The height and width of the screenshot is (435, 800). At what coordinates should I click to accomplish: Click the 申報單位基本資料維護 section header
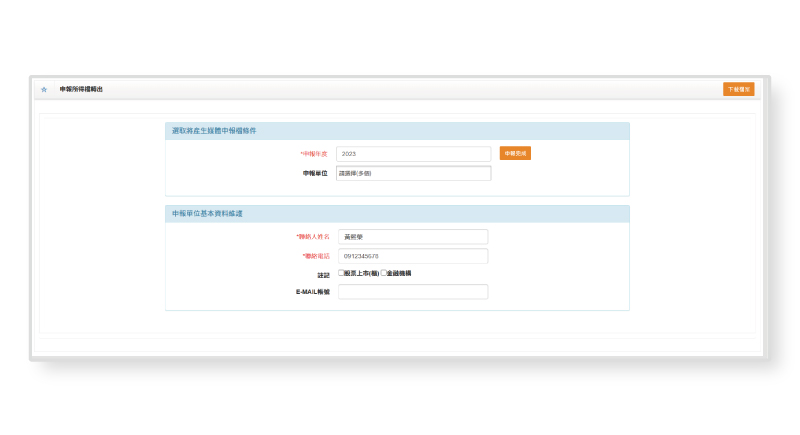point(207,214)
